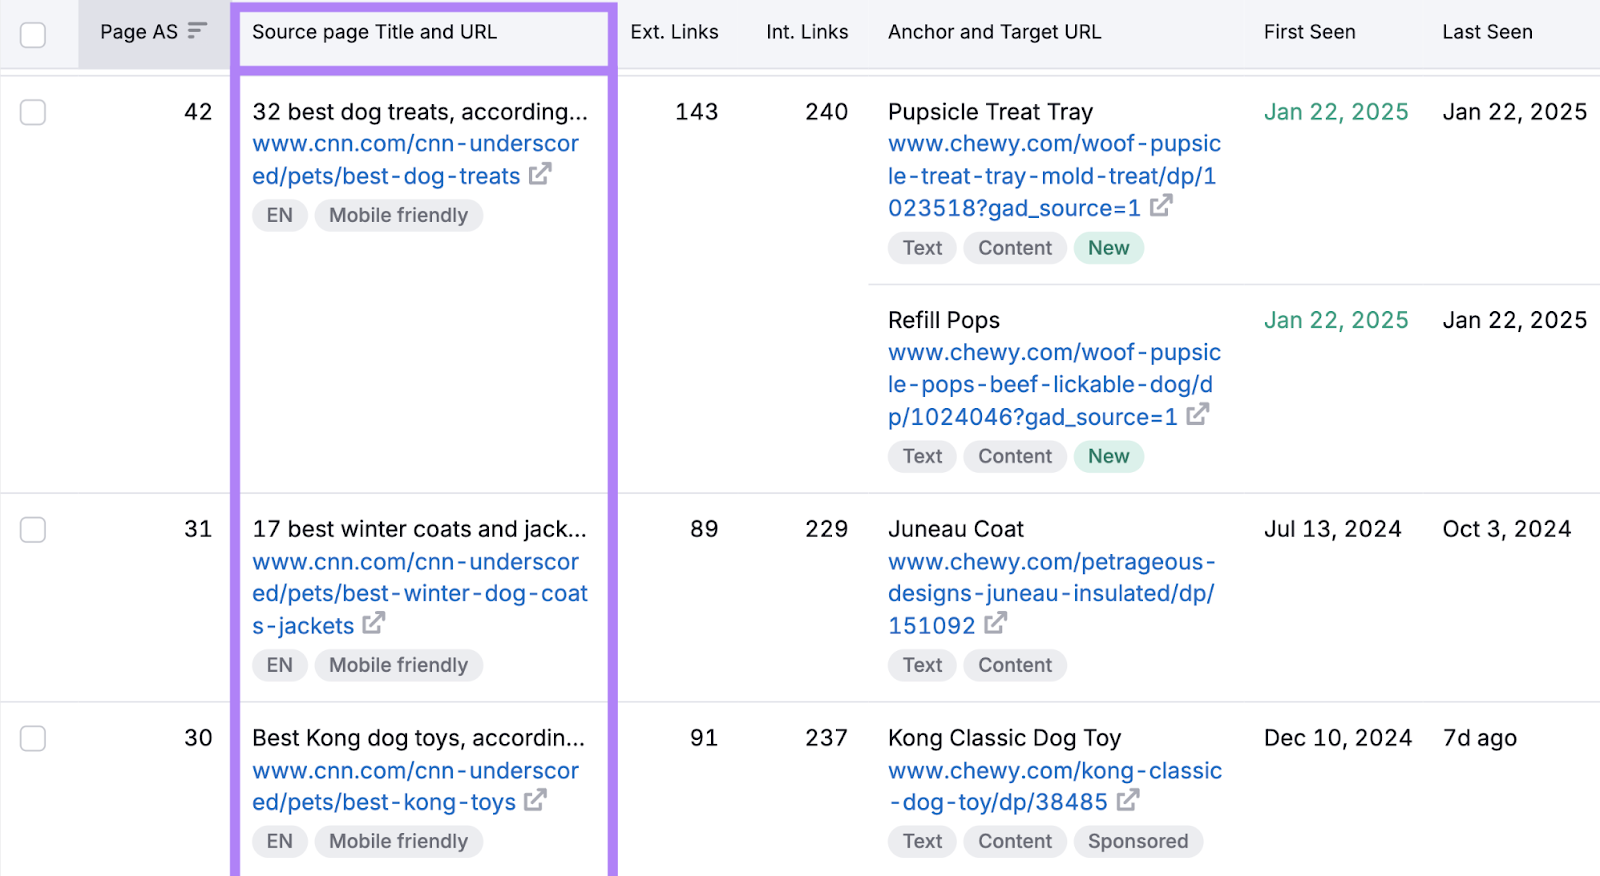Click the external link icon beside winter-dog-coats URL

pyautogui.click(x=373, y=624)
